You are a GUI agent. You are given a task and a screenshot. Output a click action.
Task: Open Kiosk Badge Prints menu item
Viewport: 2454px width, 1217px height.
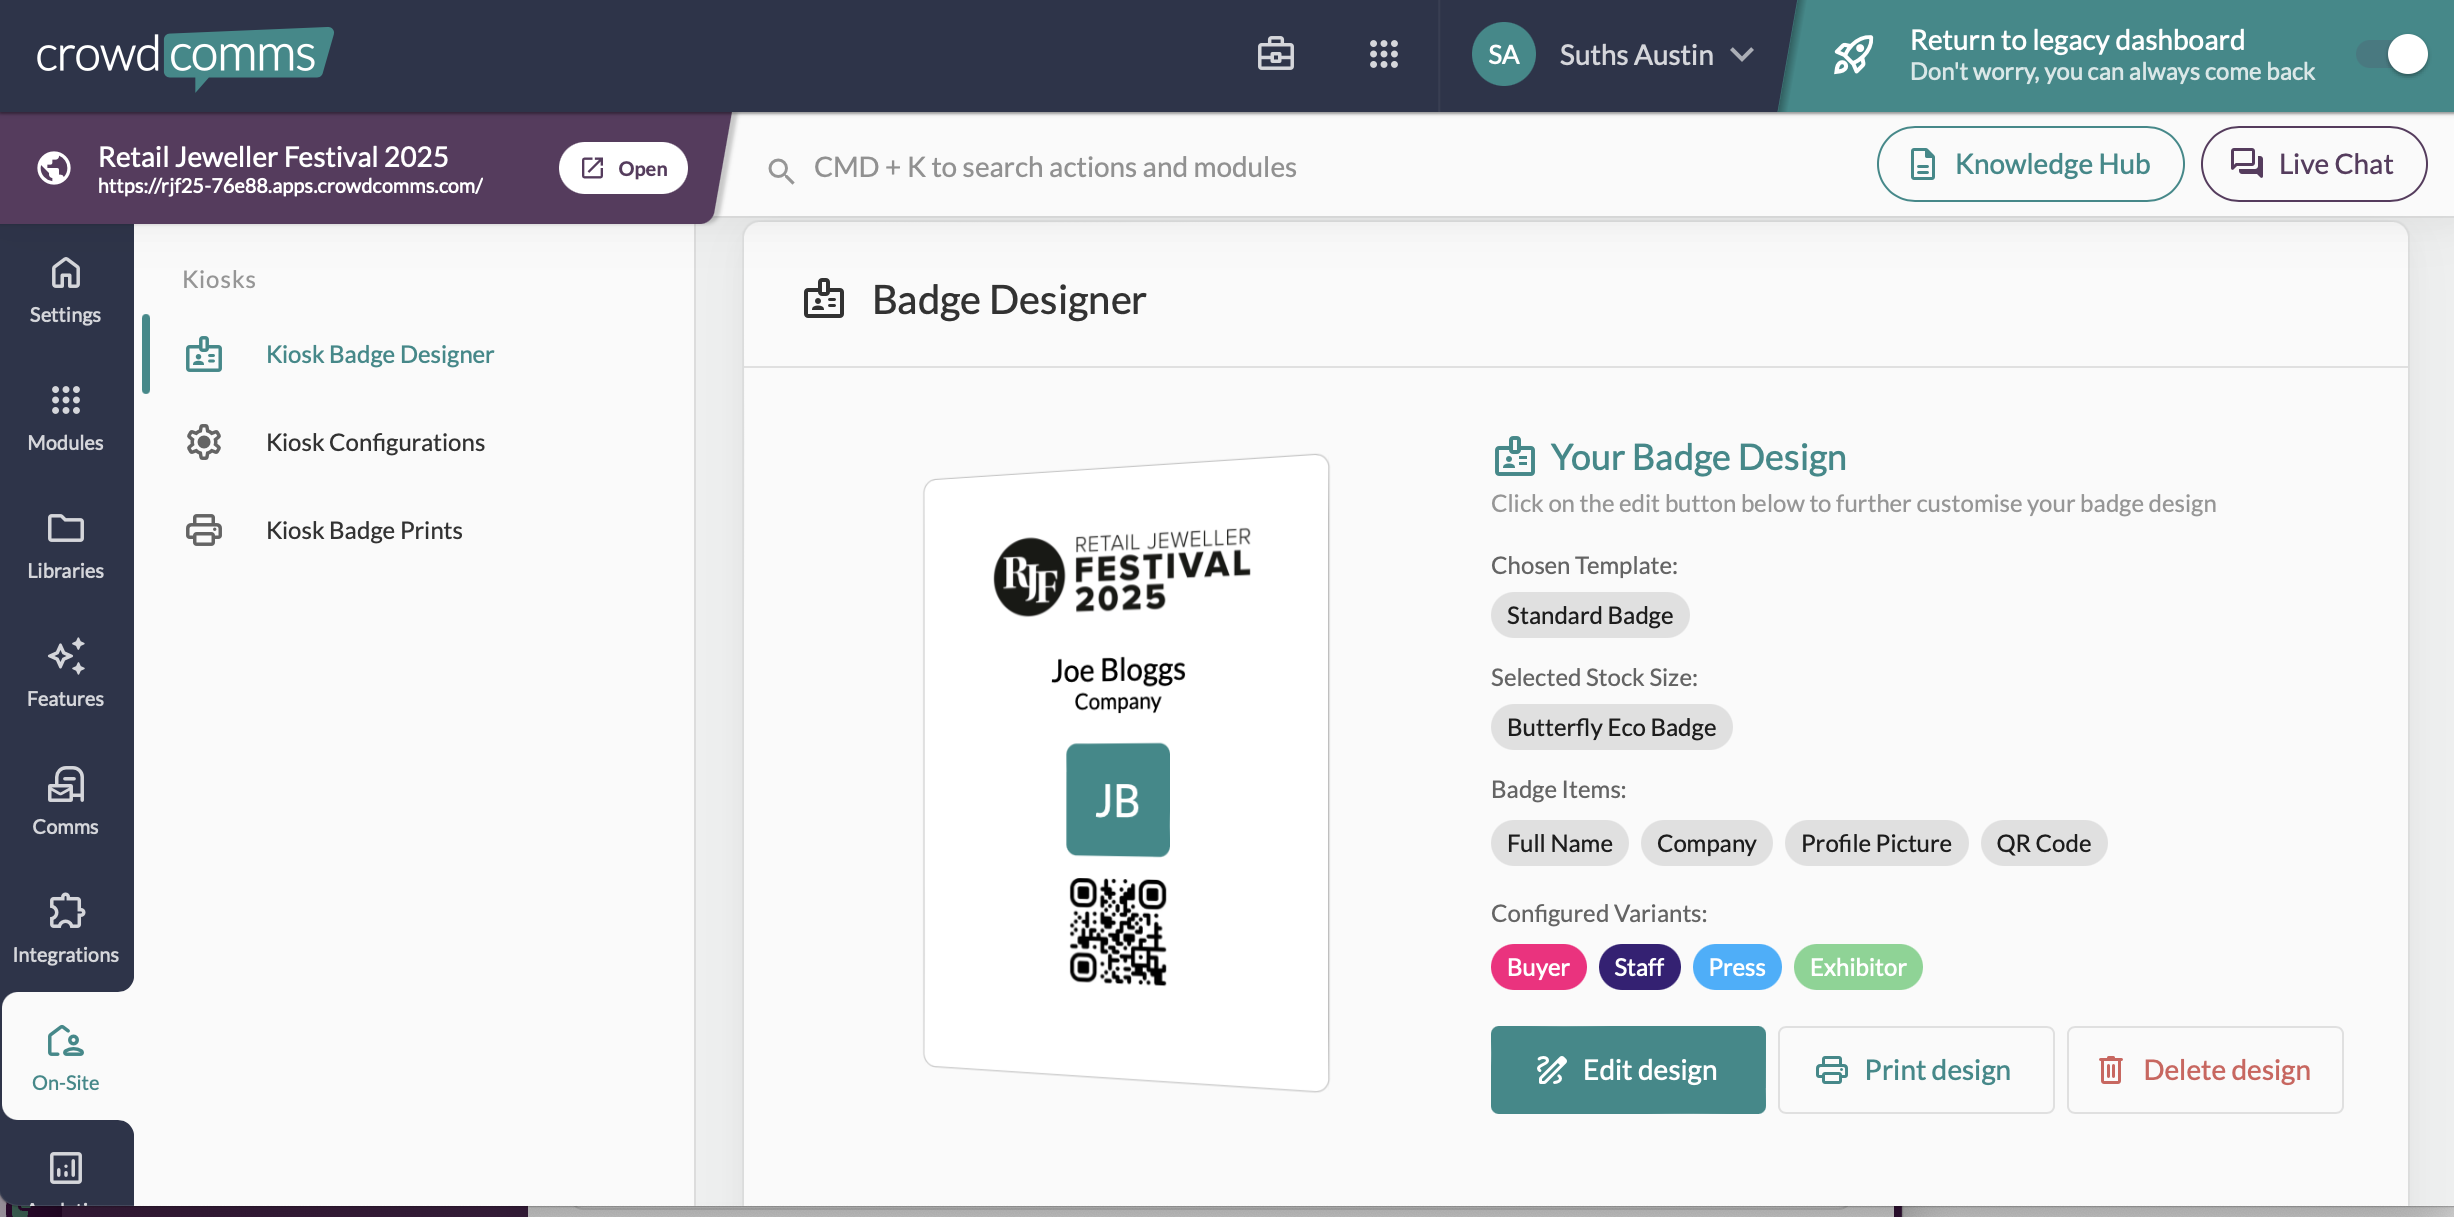pyautogui.click(x=364, y=530)
